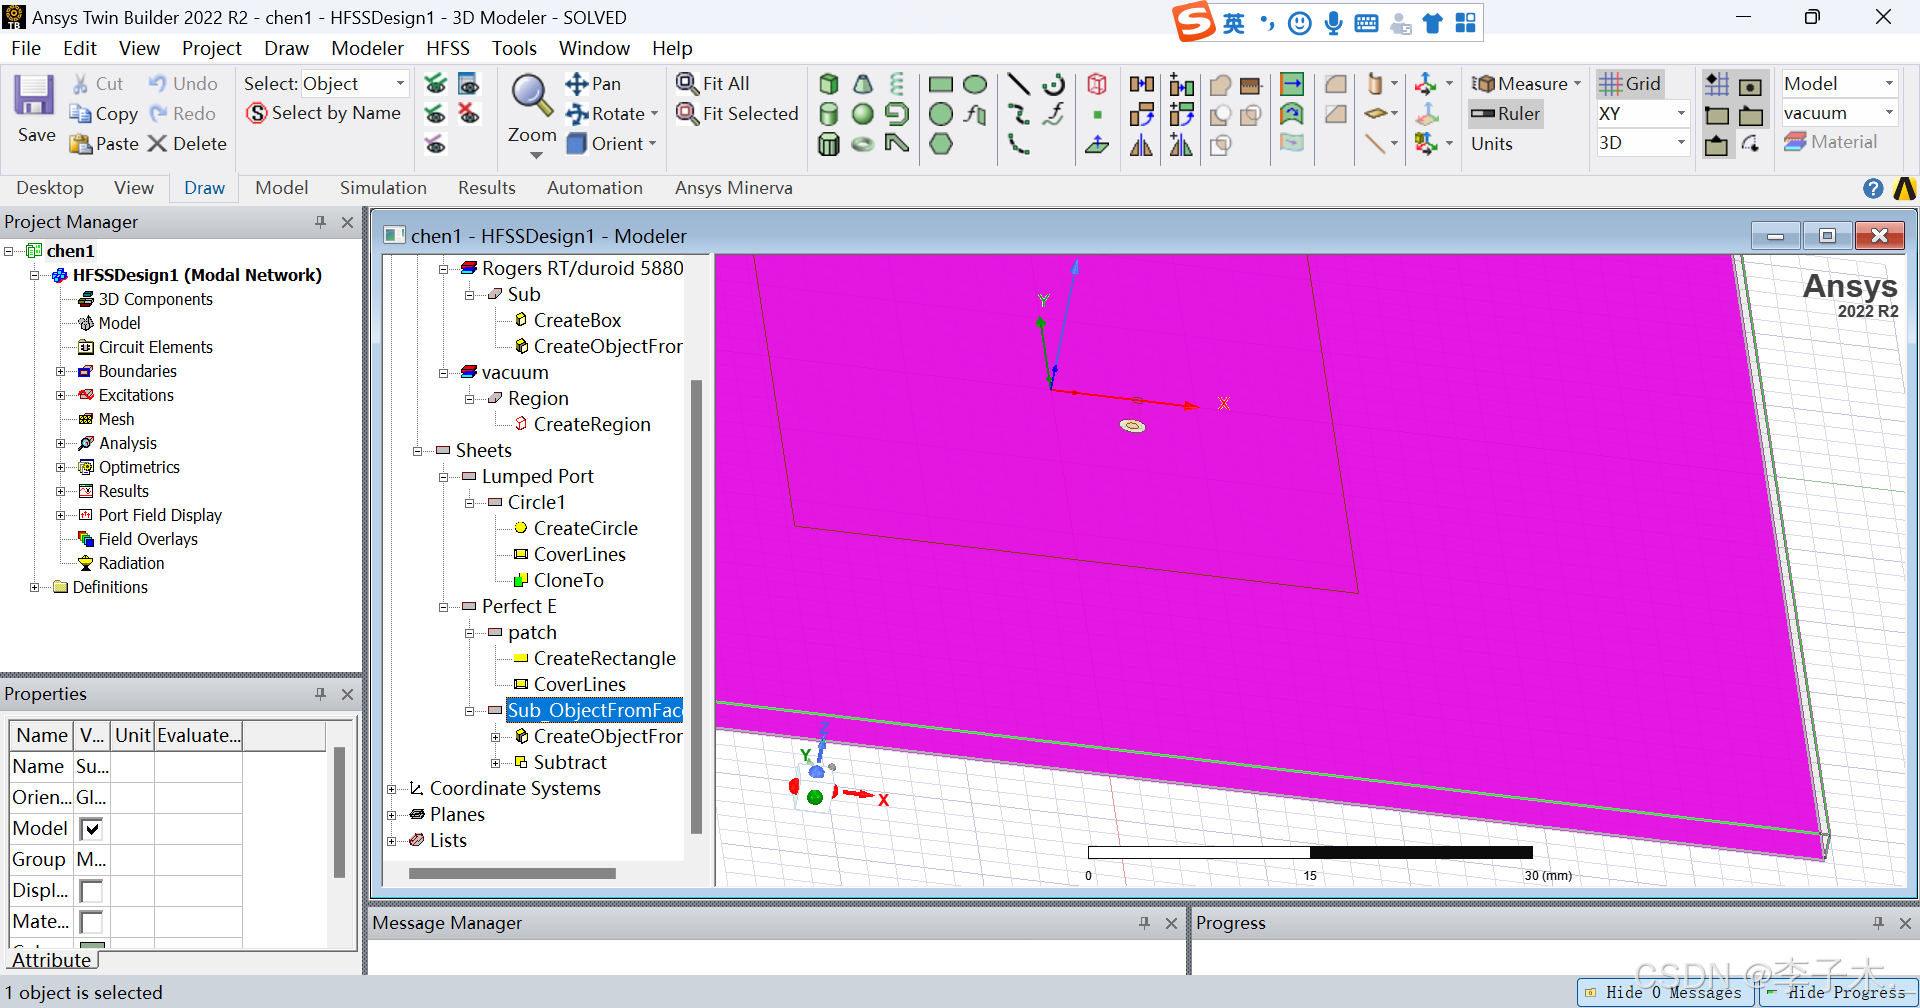This screenshot has height=1008, width=1920.
Task: Toggle auto-hide pin on Progress panel
Action: pos(1878,923)
